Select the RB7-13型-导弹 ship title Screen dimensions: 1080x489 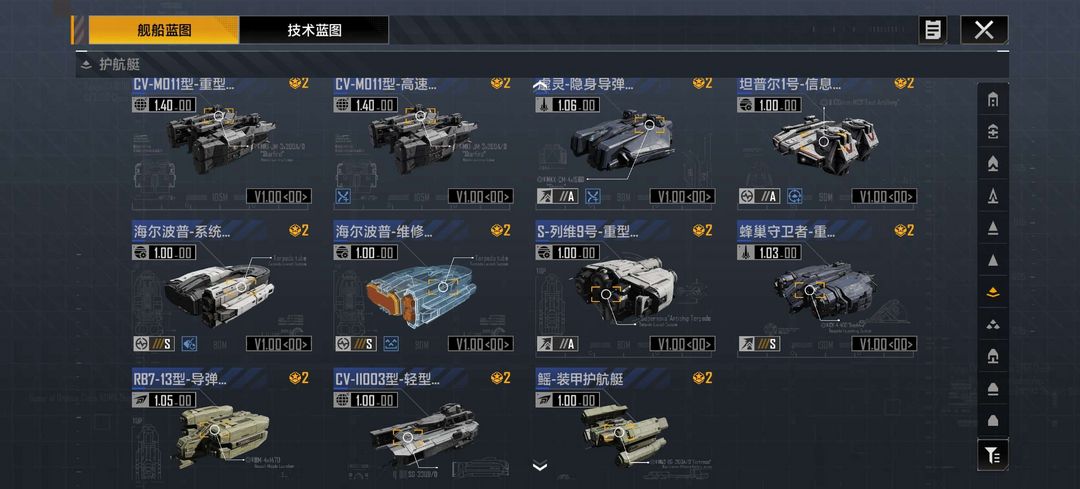pos(180,378)
